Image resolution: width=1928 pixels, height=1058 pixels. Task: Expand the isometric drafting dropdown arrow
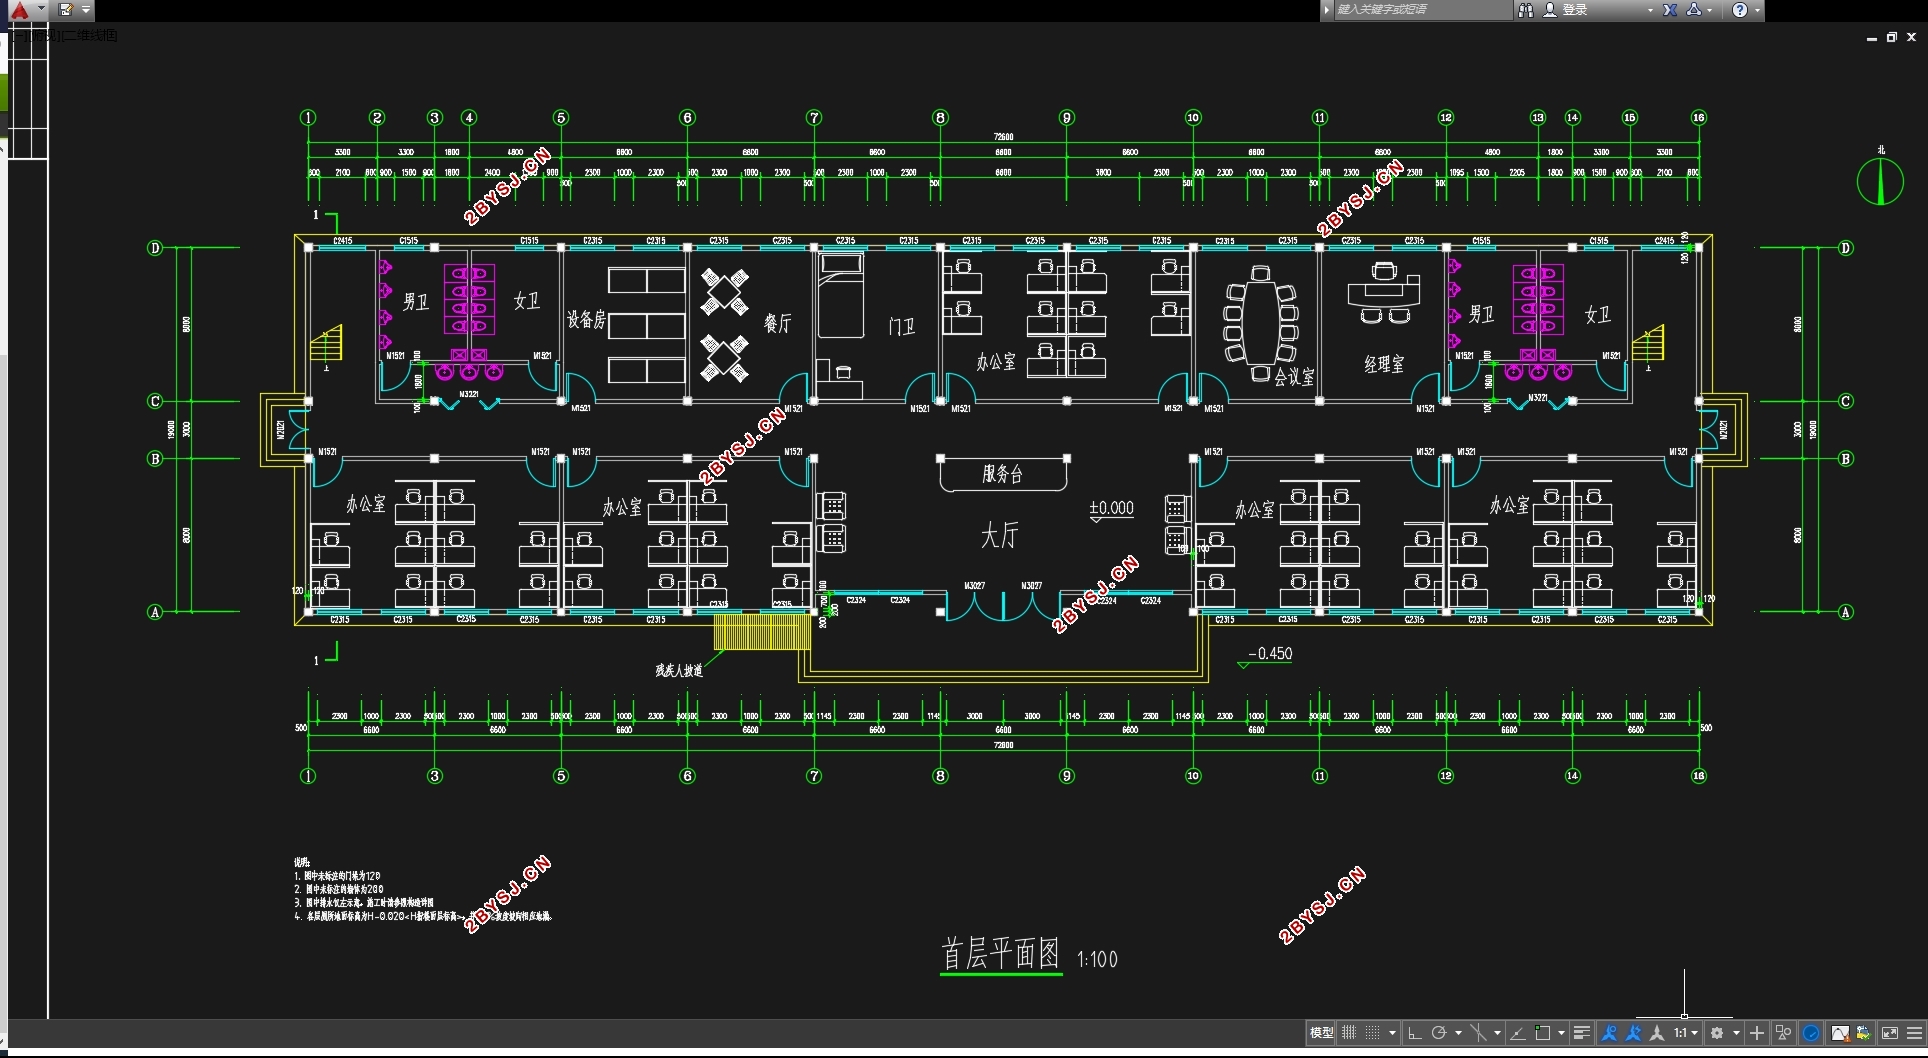coord(1497,1033)
